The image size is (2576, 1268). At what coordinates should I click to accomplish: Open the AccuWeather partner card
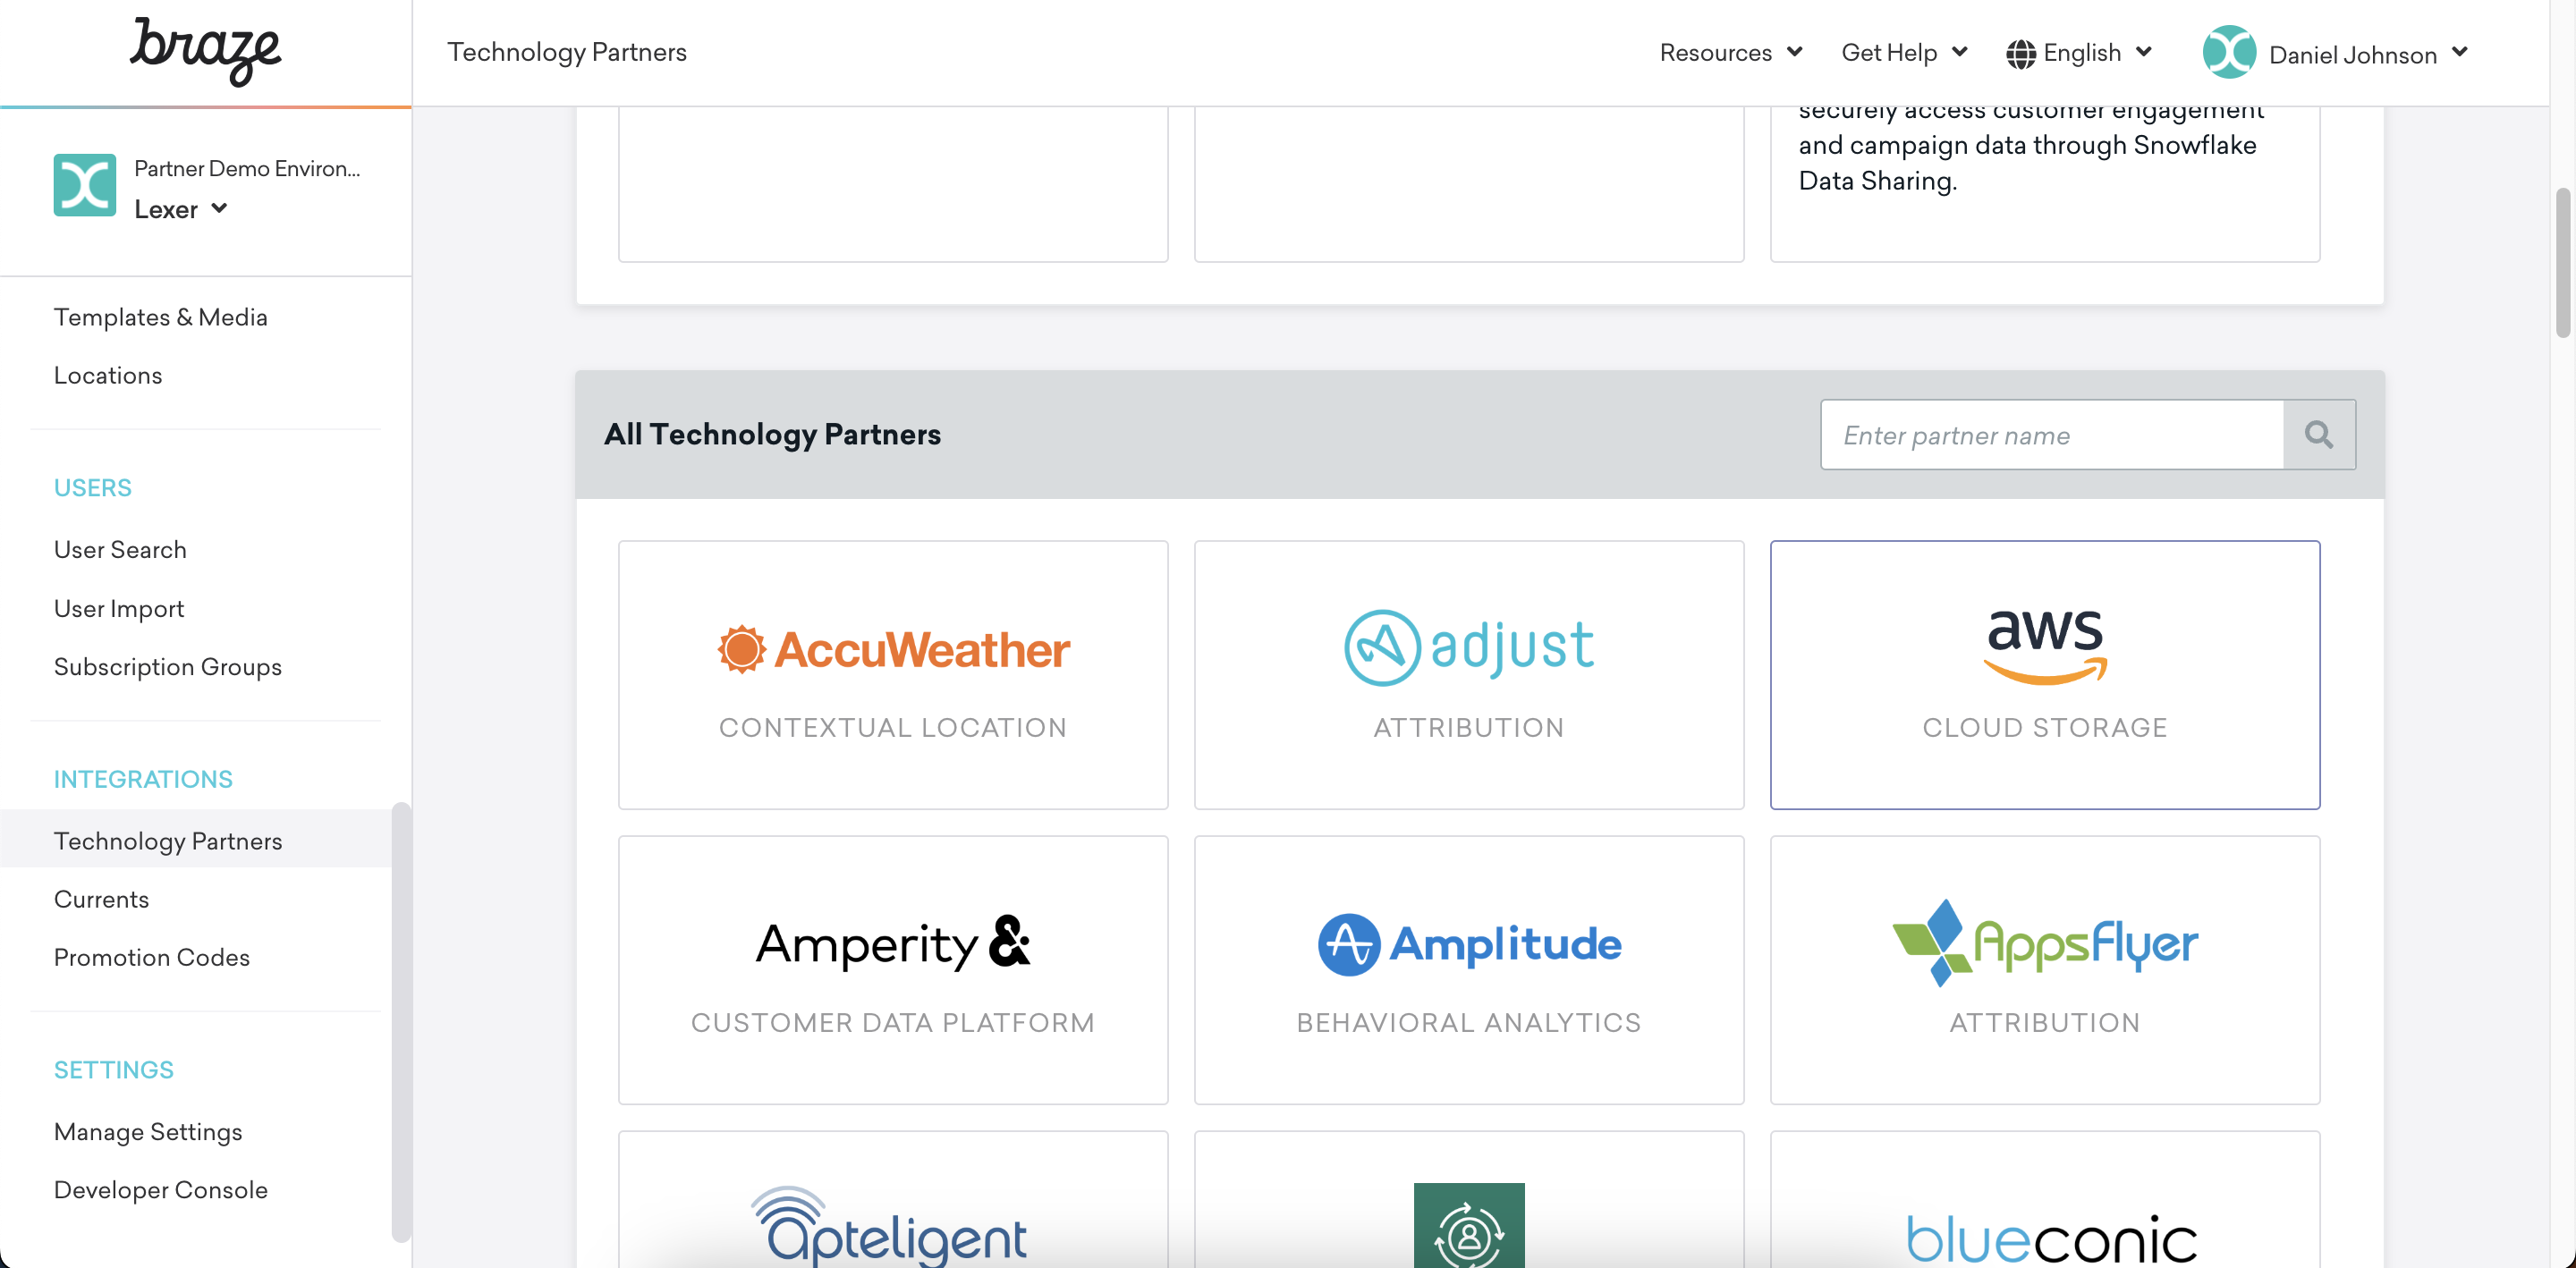tap(892, 675)
